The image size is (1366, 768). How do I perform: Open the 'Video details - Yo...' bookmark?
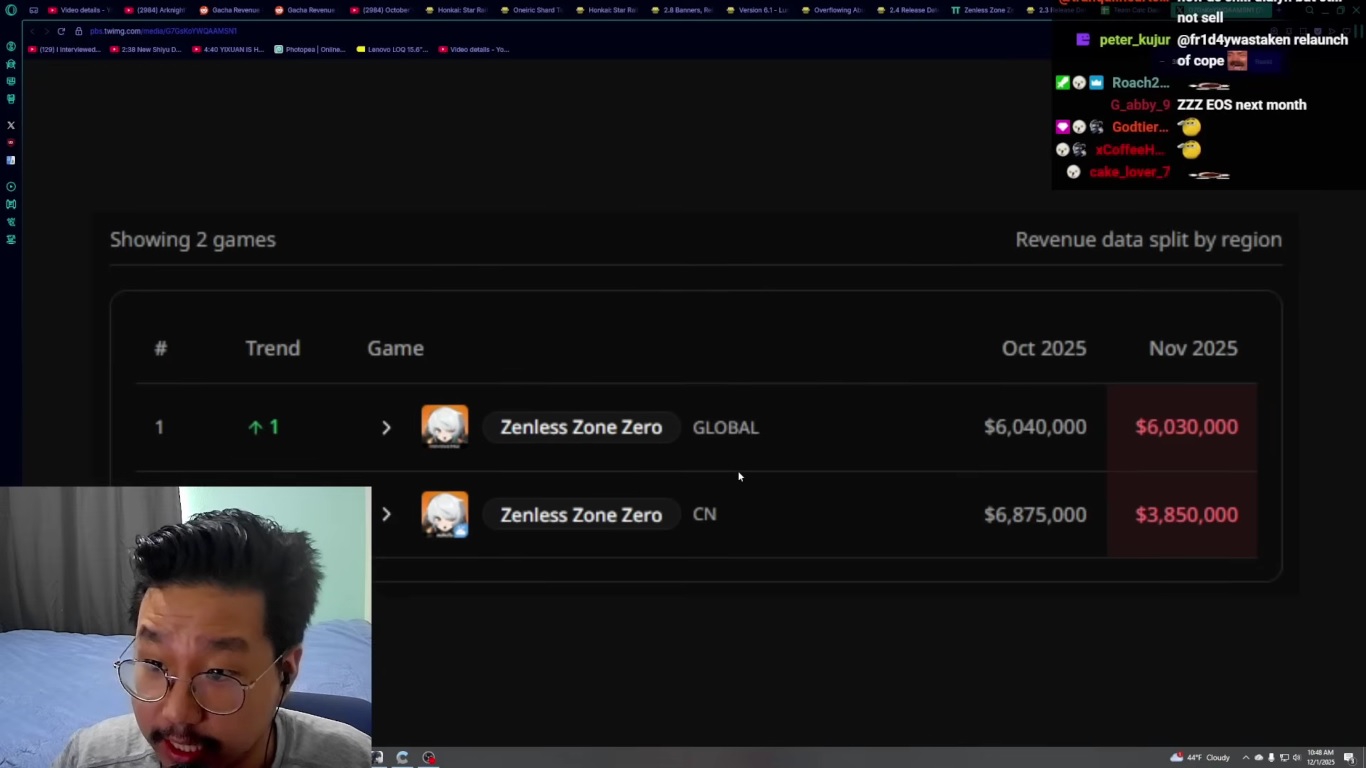(474, 49)
